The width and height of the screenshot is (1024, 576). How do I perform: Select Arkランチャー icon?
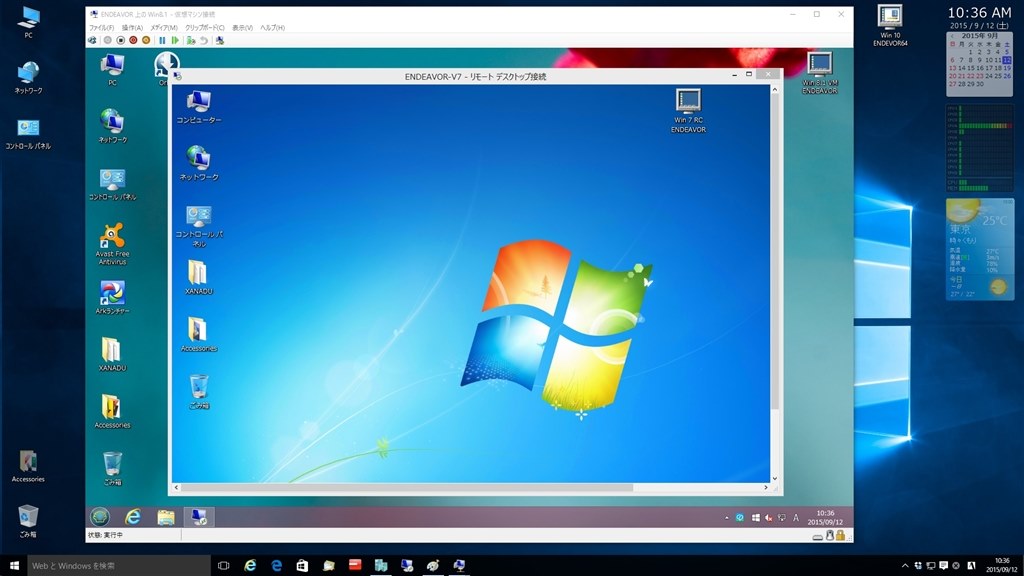(x=112, y=298)
